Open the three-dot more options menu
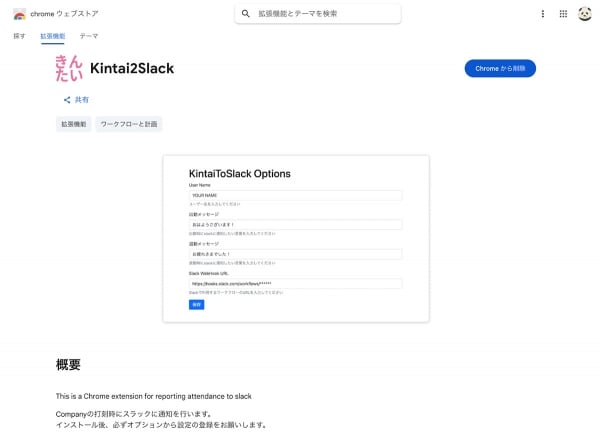This screenshot has height=444, width=600. 543,14
